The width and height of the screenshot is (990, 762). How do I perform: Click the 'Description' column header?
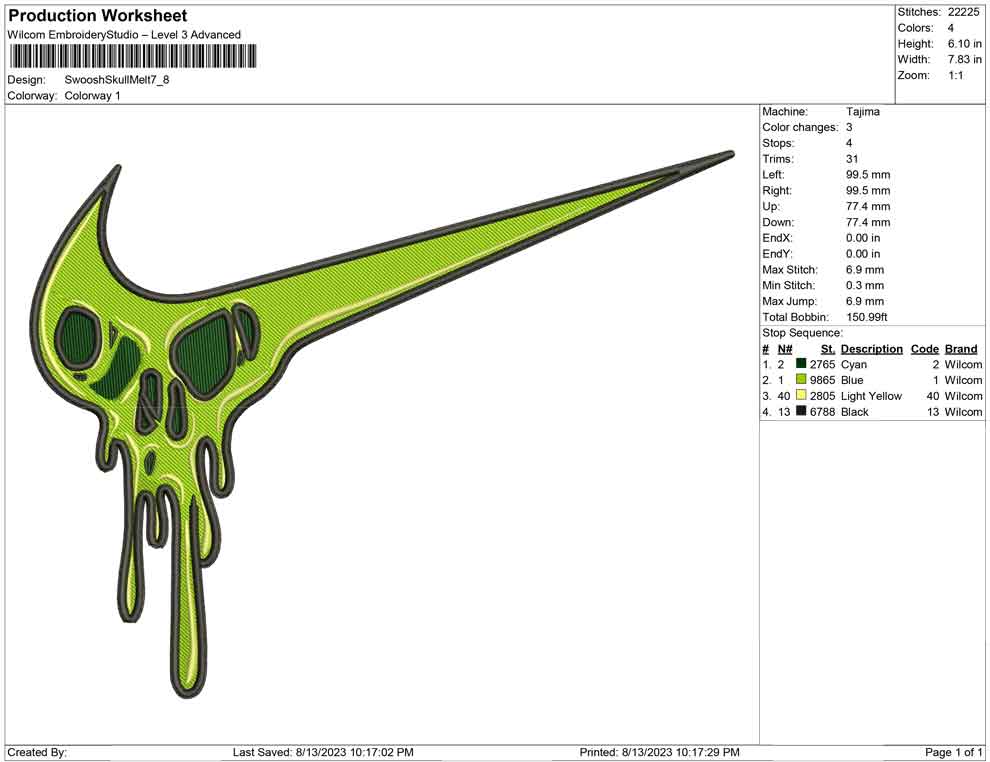(x=871, y=348)
